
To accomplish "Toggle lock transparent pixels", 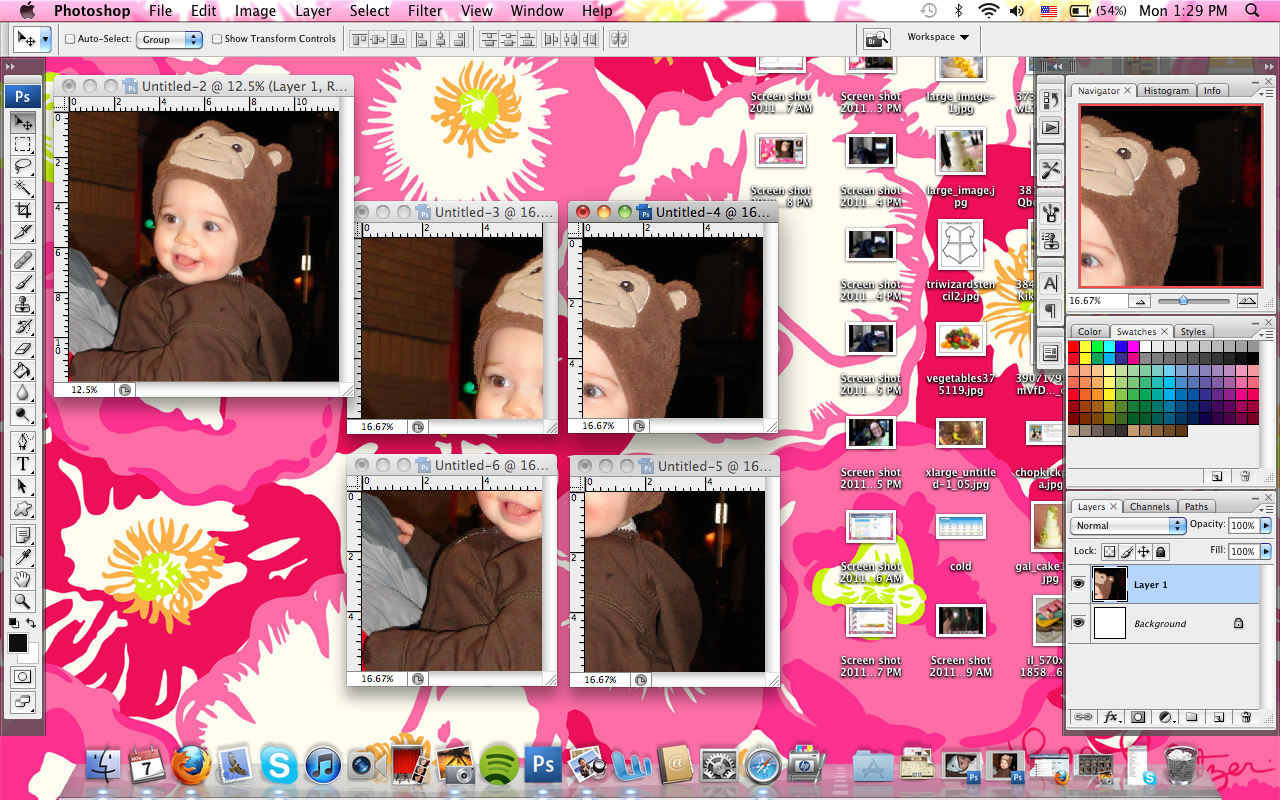I will click(x=1109, y=551).
